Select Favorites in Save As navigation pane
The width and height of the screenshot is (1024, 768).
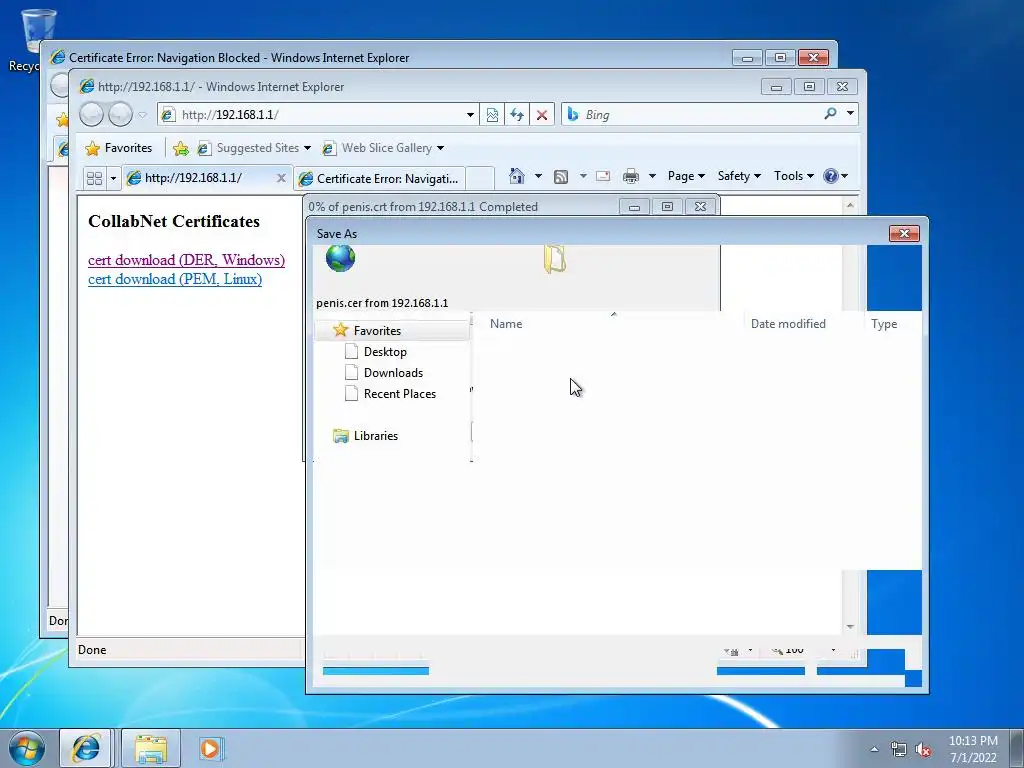(x=392, y=330)
